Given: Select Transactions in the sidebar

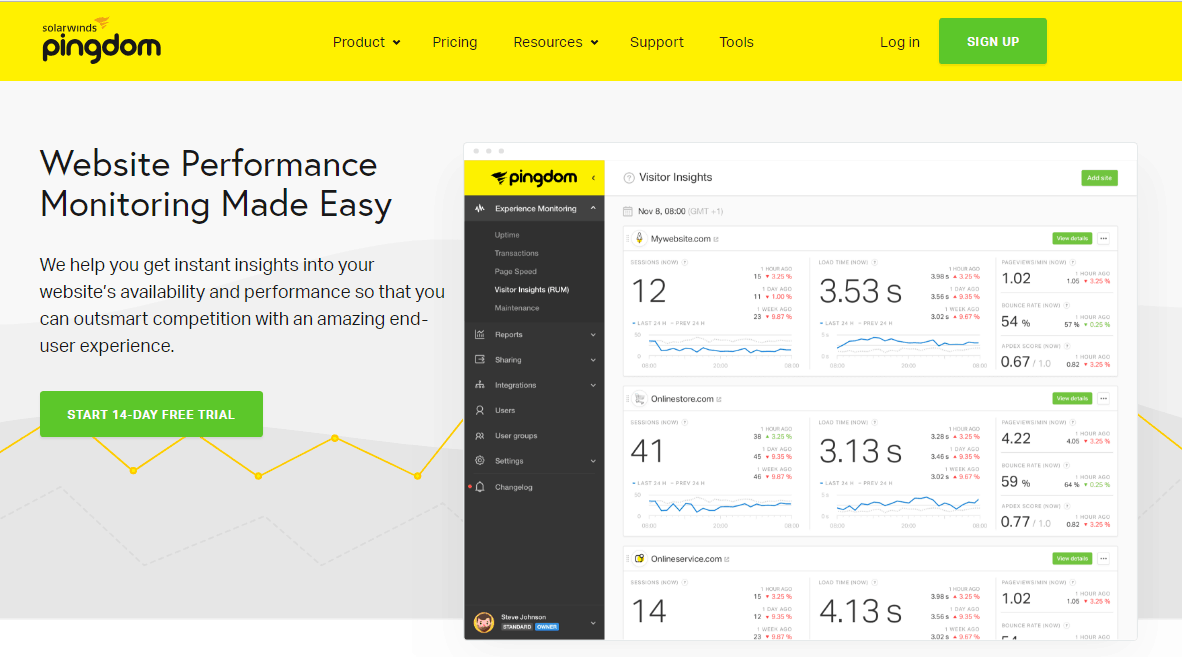Looking at the screenshot, I should click(x=516, y=253).
